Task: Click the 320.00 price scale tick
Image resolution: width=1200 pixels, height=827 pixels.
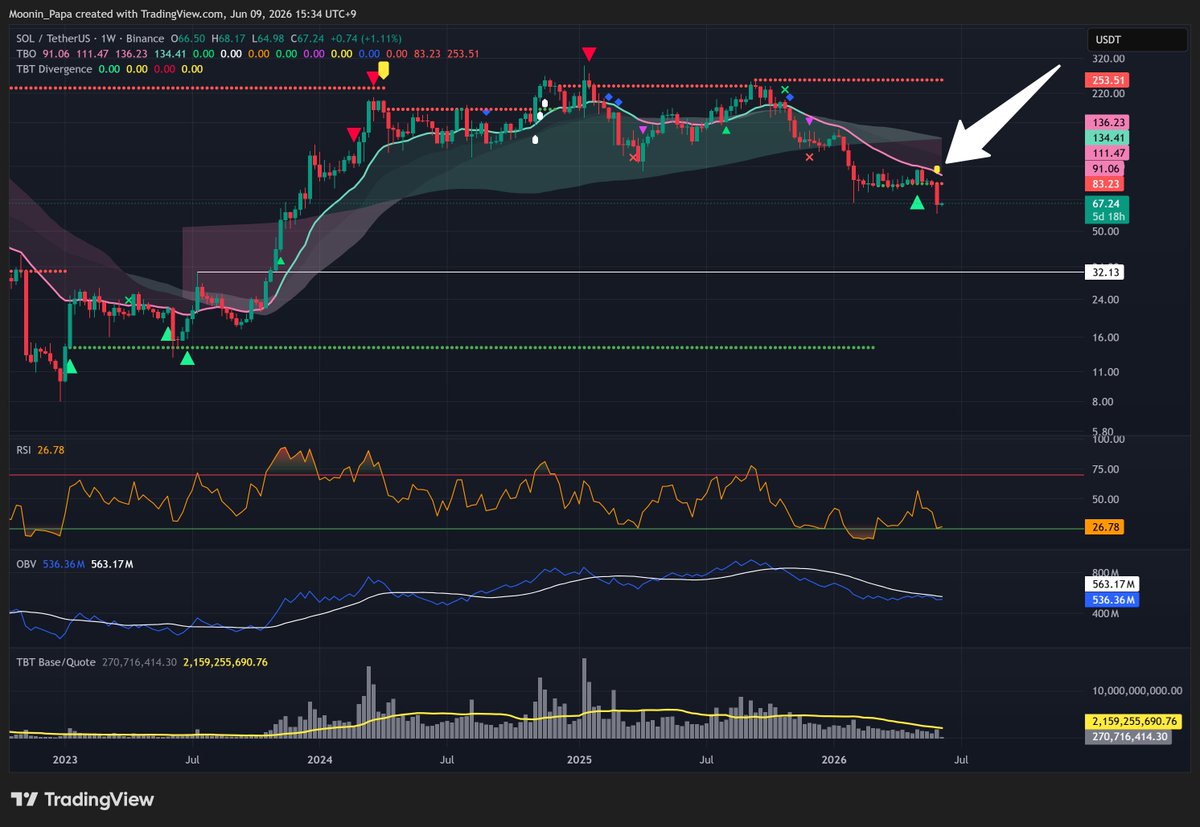Action: tap(1110, 58)
